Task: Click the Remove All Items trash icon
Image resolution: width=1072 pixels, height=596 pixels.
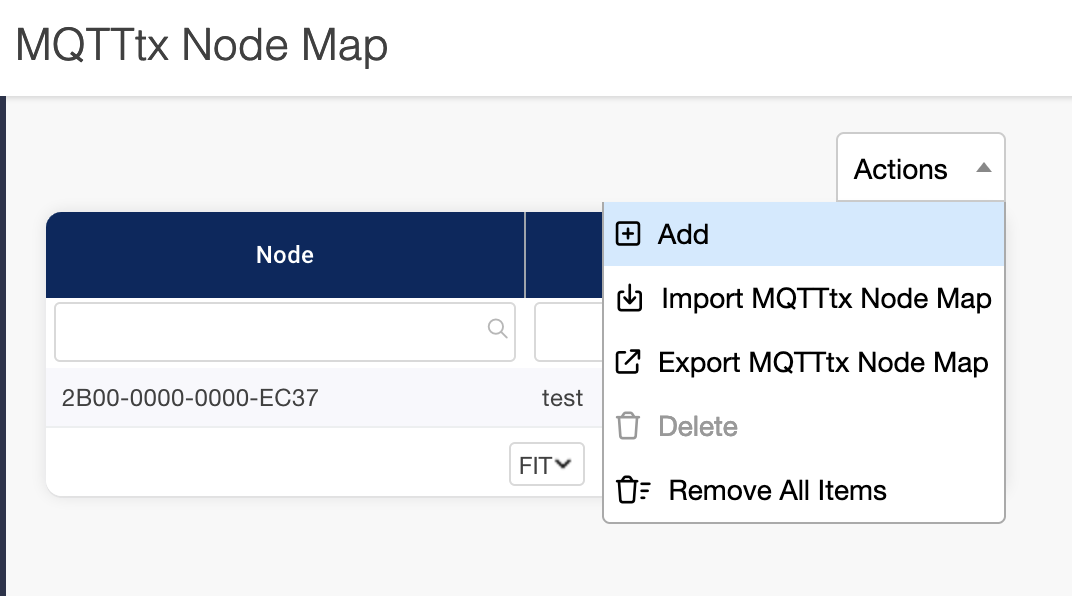Action: (x=633, y=491)
